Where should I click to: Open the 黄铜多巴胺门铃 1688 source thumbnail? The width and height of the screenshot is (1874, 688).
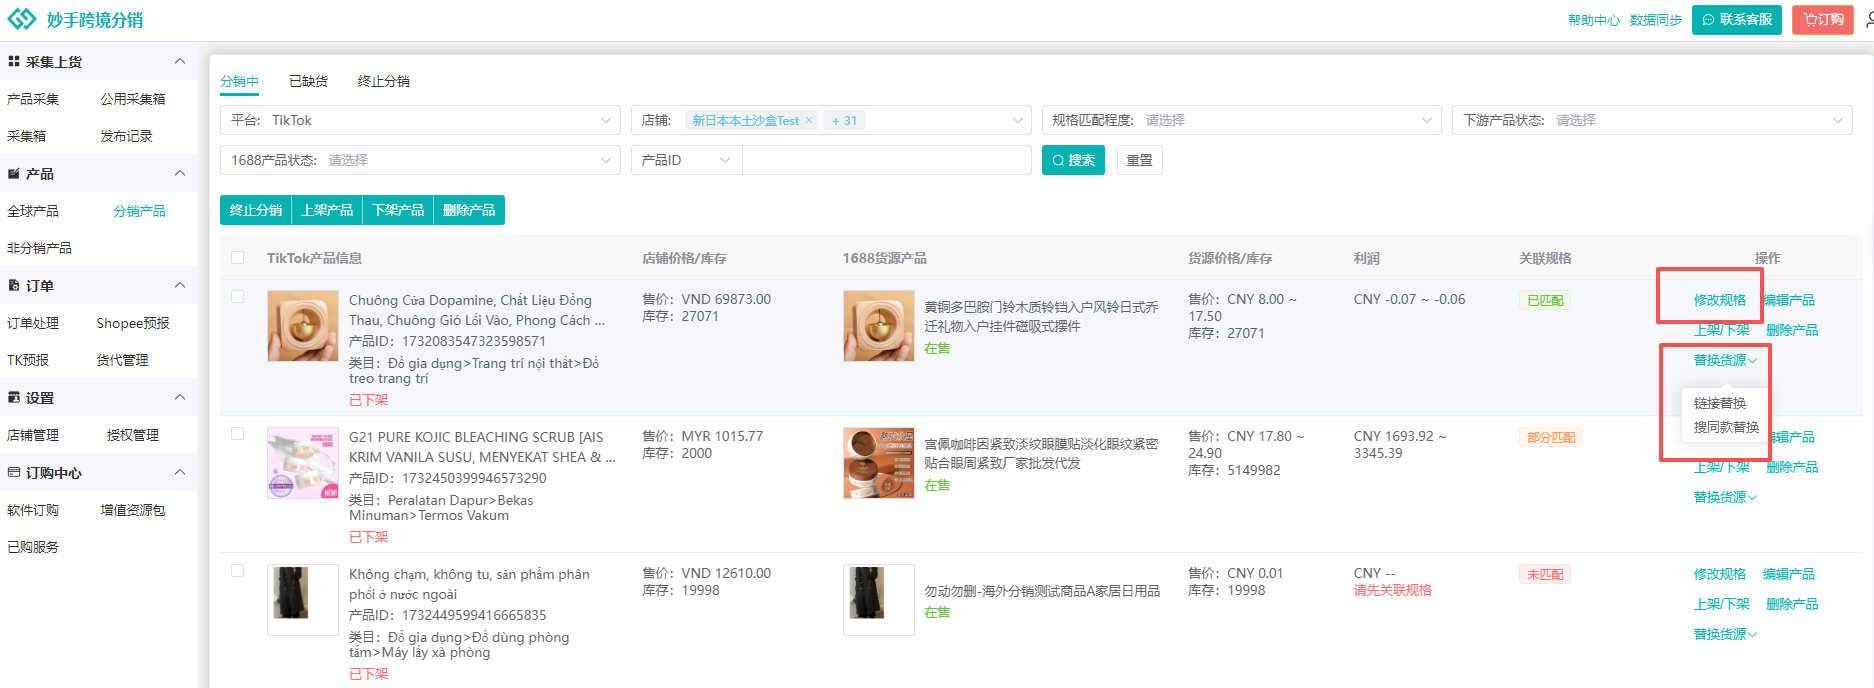pos(879,326)
